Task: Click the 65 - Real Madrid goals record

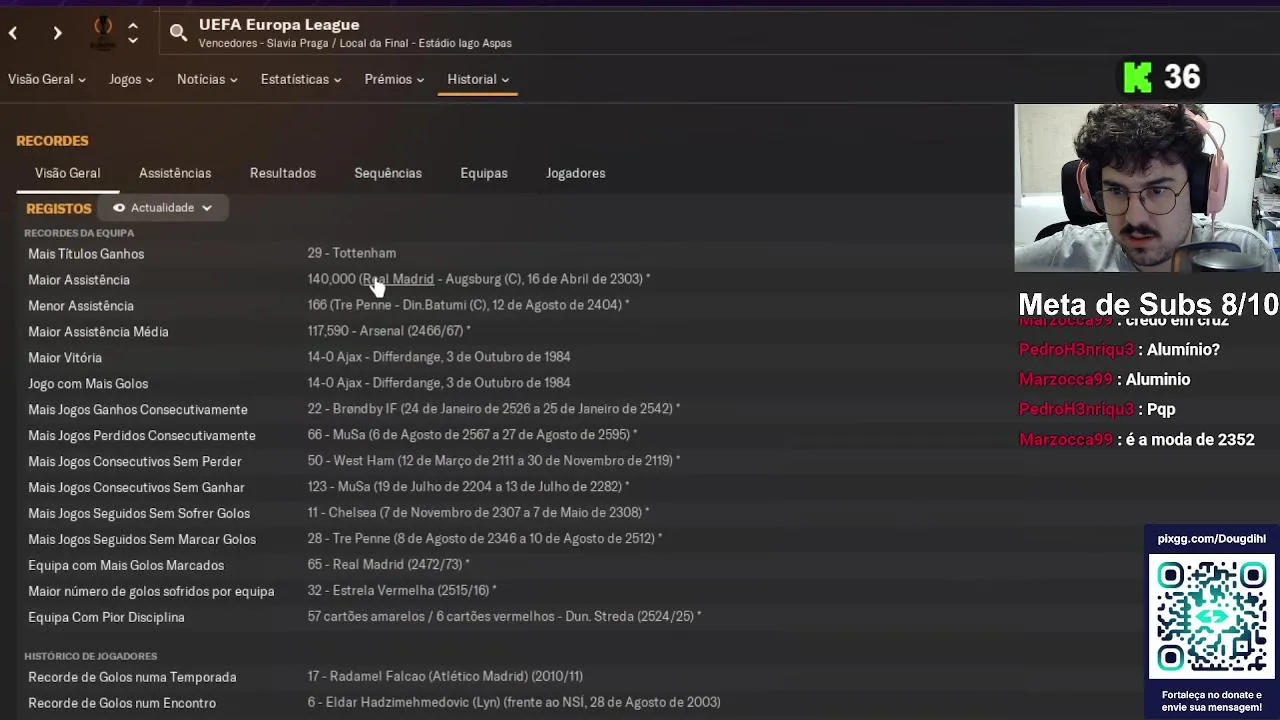Action: pyautogui.click(x=388, y=565)
